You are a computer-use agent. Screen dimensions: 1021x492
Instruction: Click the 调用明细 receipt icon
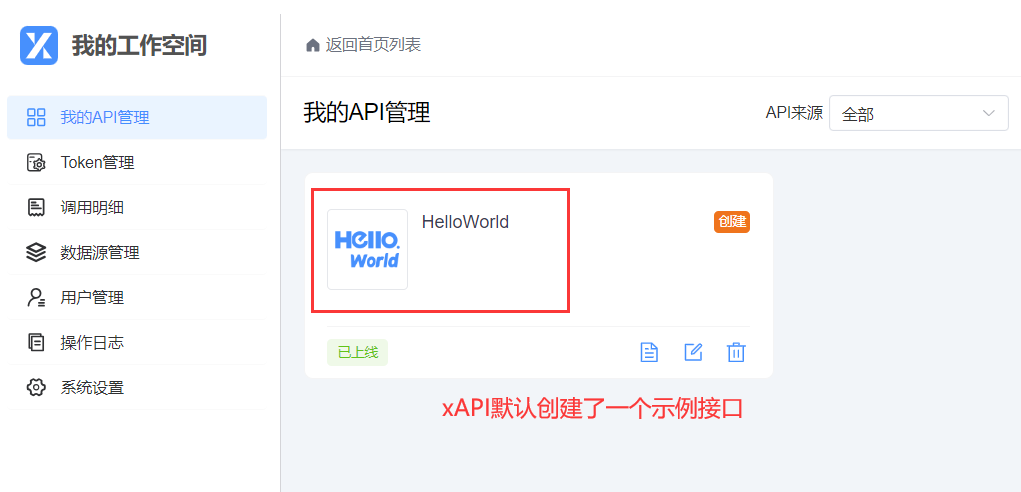tap(36, 208)
